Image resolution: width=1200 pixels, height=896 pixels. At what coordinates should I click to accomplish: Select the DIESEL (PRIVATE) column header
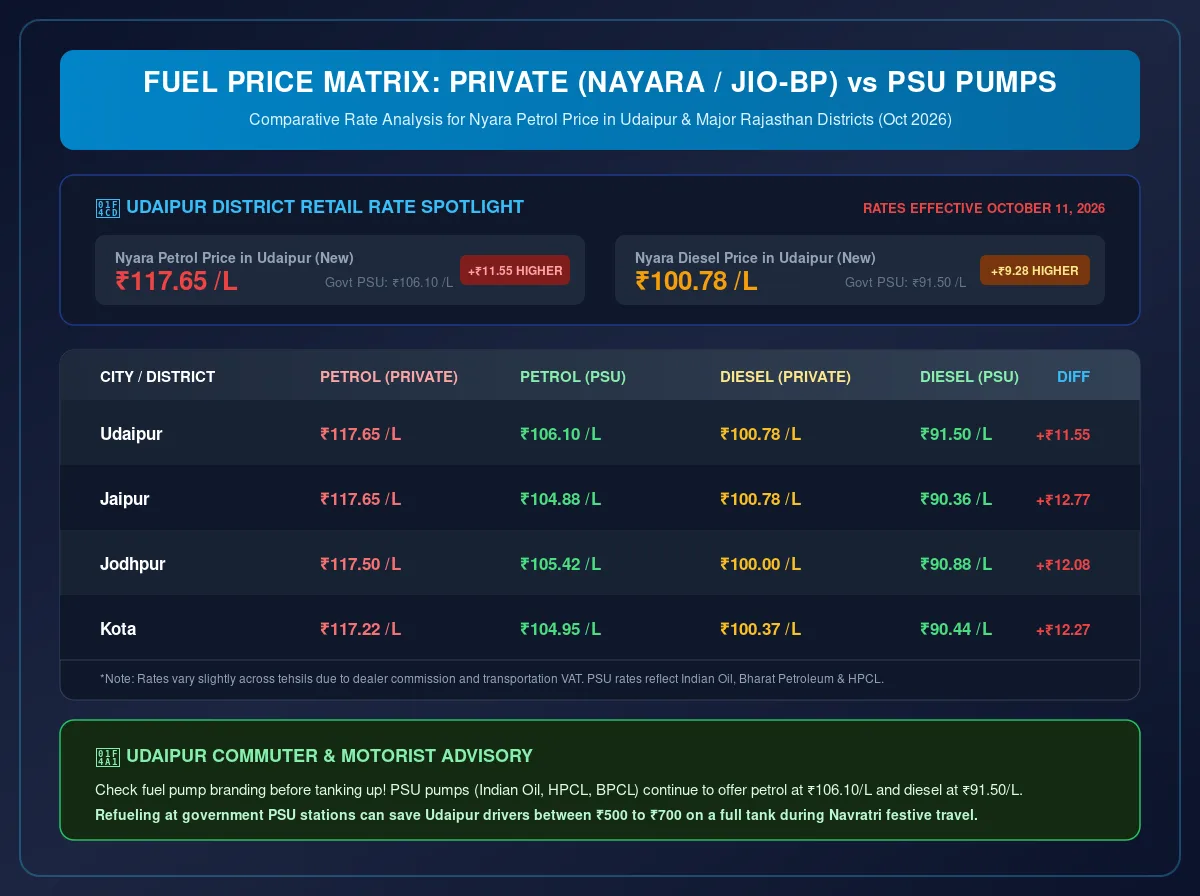(x=785, y=377)
